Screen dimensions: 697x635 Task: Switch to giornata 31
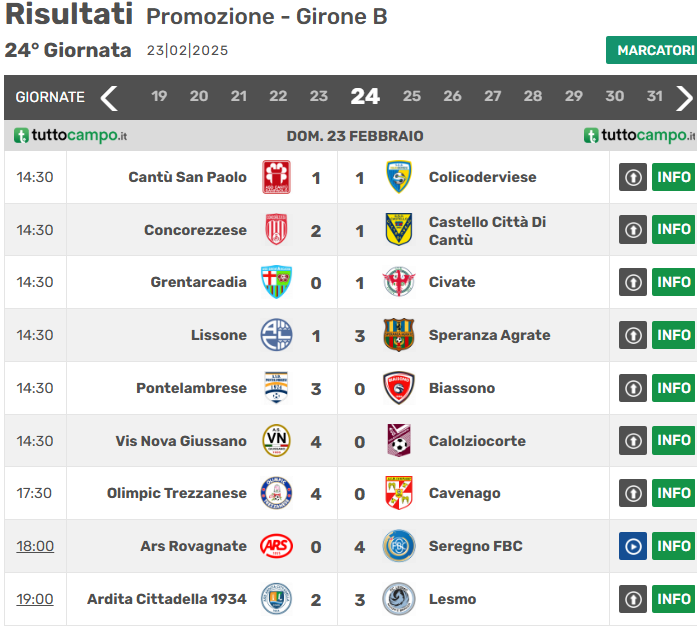pos(654,96)
